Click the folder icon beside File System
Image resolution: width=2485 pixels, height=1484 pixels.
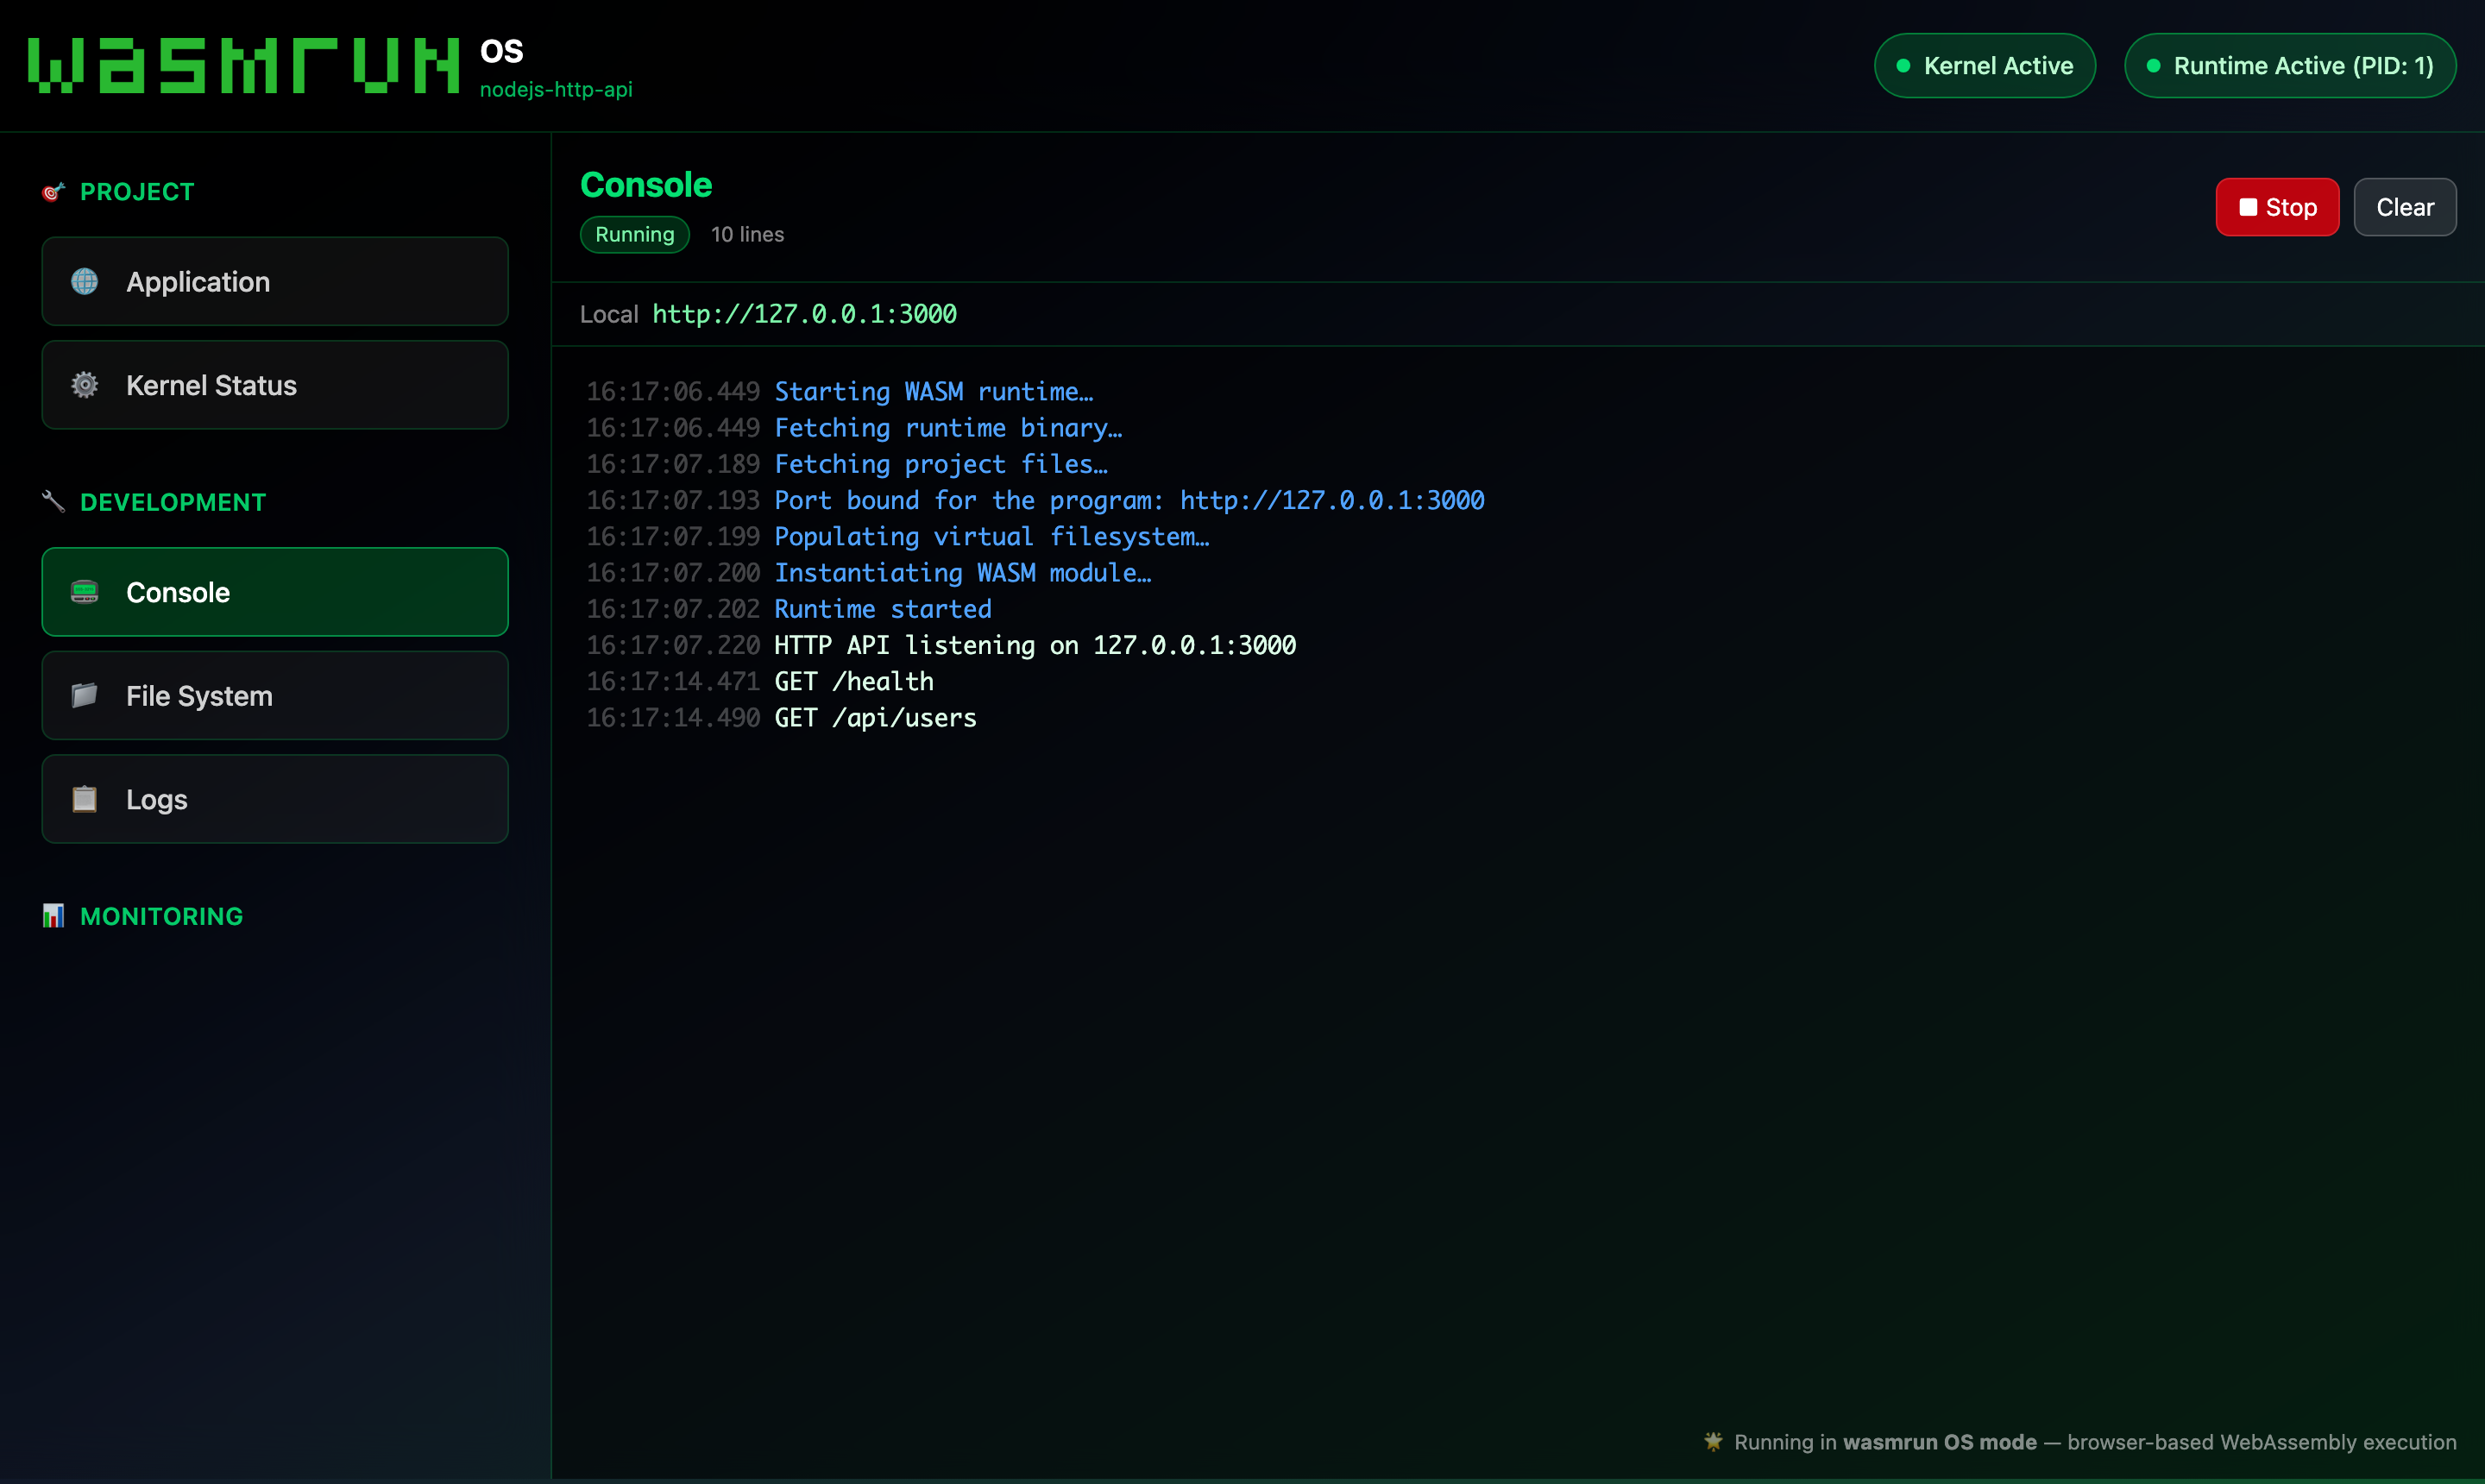(x=85, y=696)
